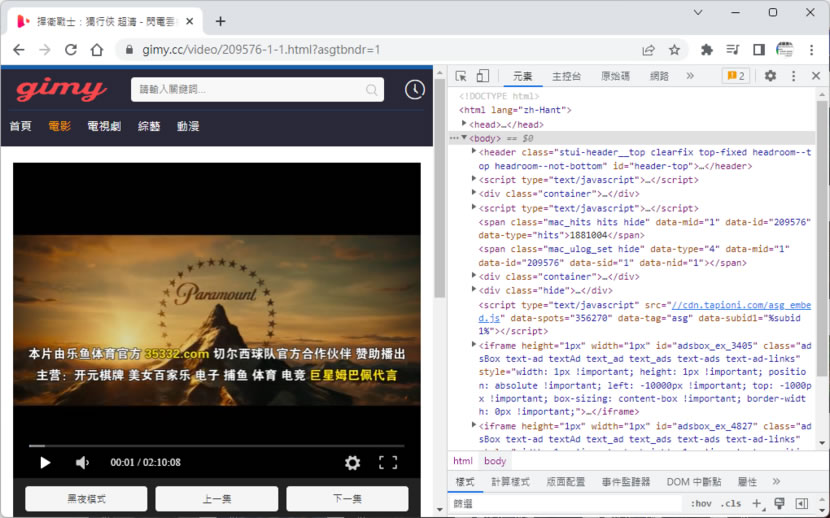This screenshot has height=518, width=830.
Task: Open 版面配置 pane tab
Action: [x=566, y=482]
